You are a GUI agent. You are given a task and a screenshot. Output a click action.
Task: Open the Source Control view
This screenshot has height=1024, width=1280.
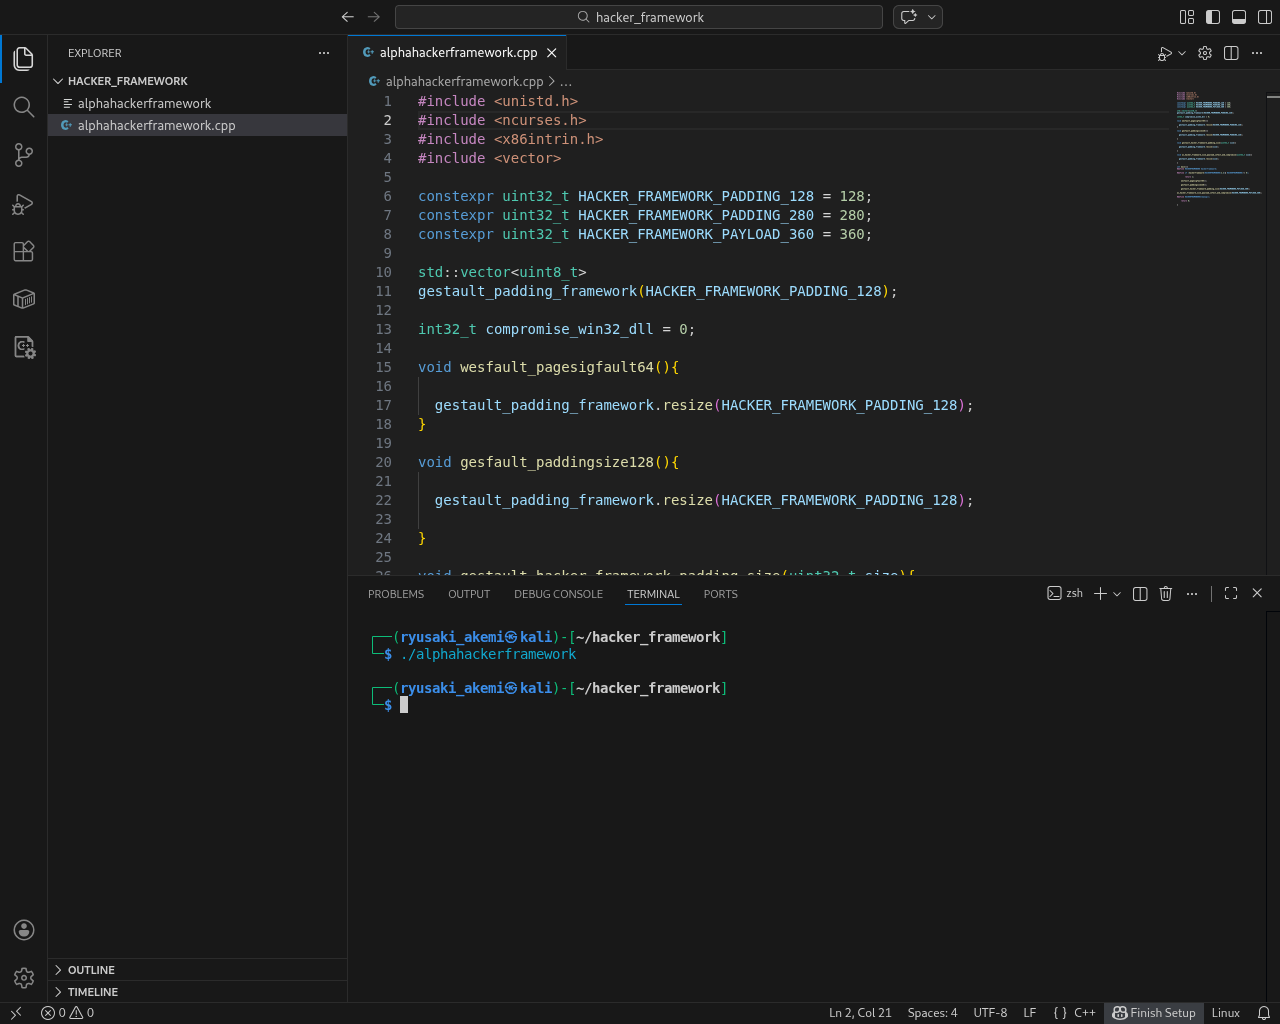click(24, 155)
